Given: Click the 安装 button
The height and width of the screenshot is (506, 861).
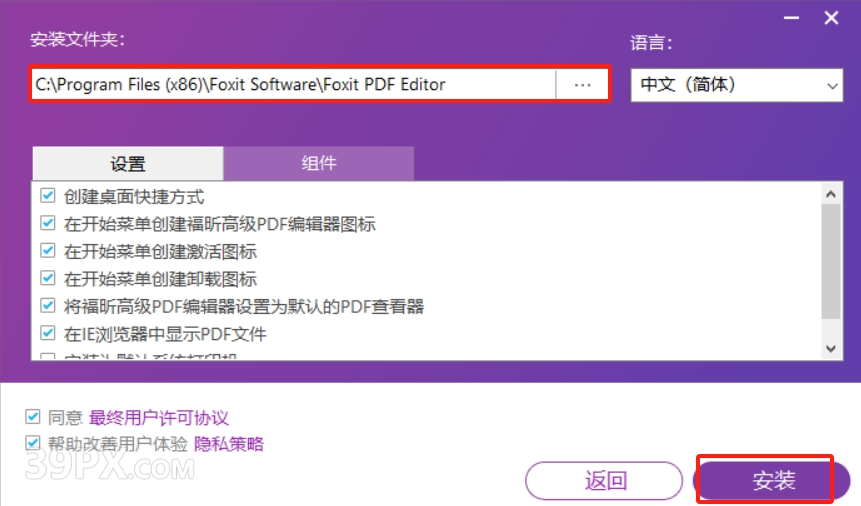Looking at the screenshot, I should [773, 481].
